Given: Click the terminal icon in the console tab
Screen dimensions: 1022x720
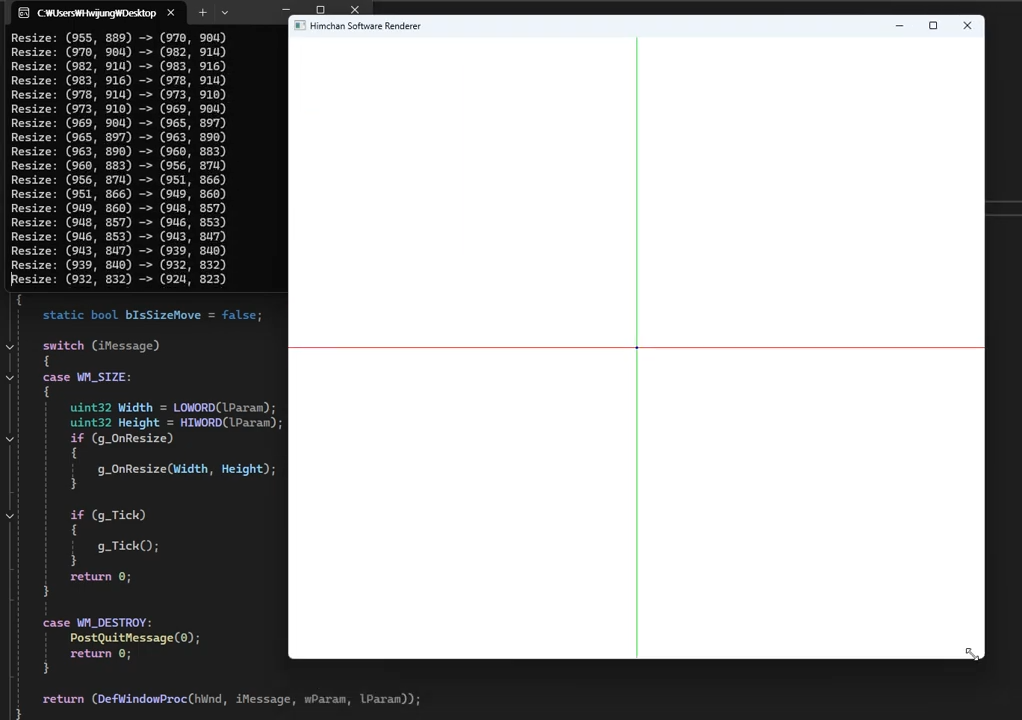Looking at the screenshot, I should [x=23, y=13].
